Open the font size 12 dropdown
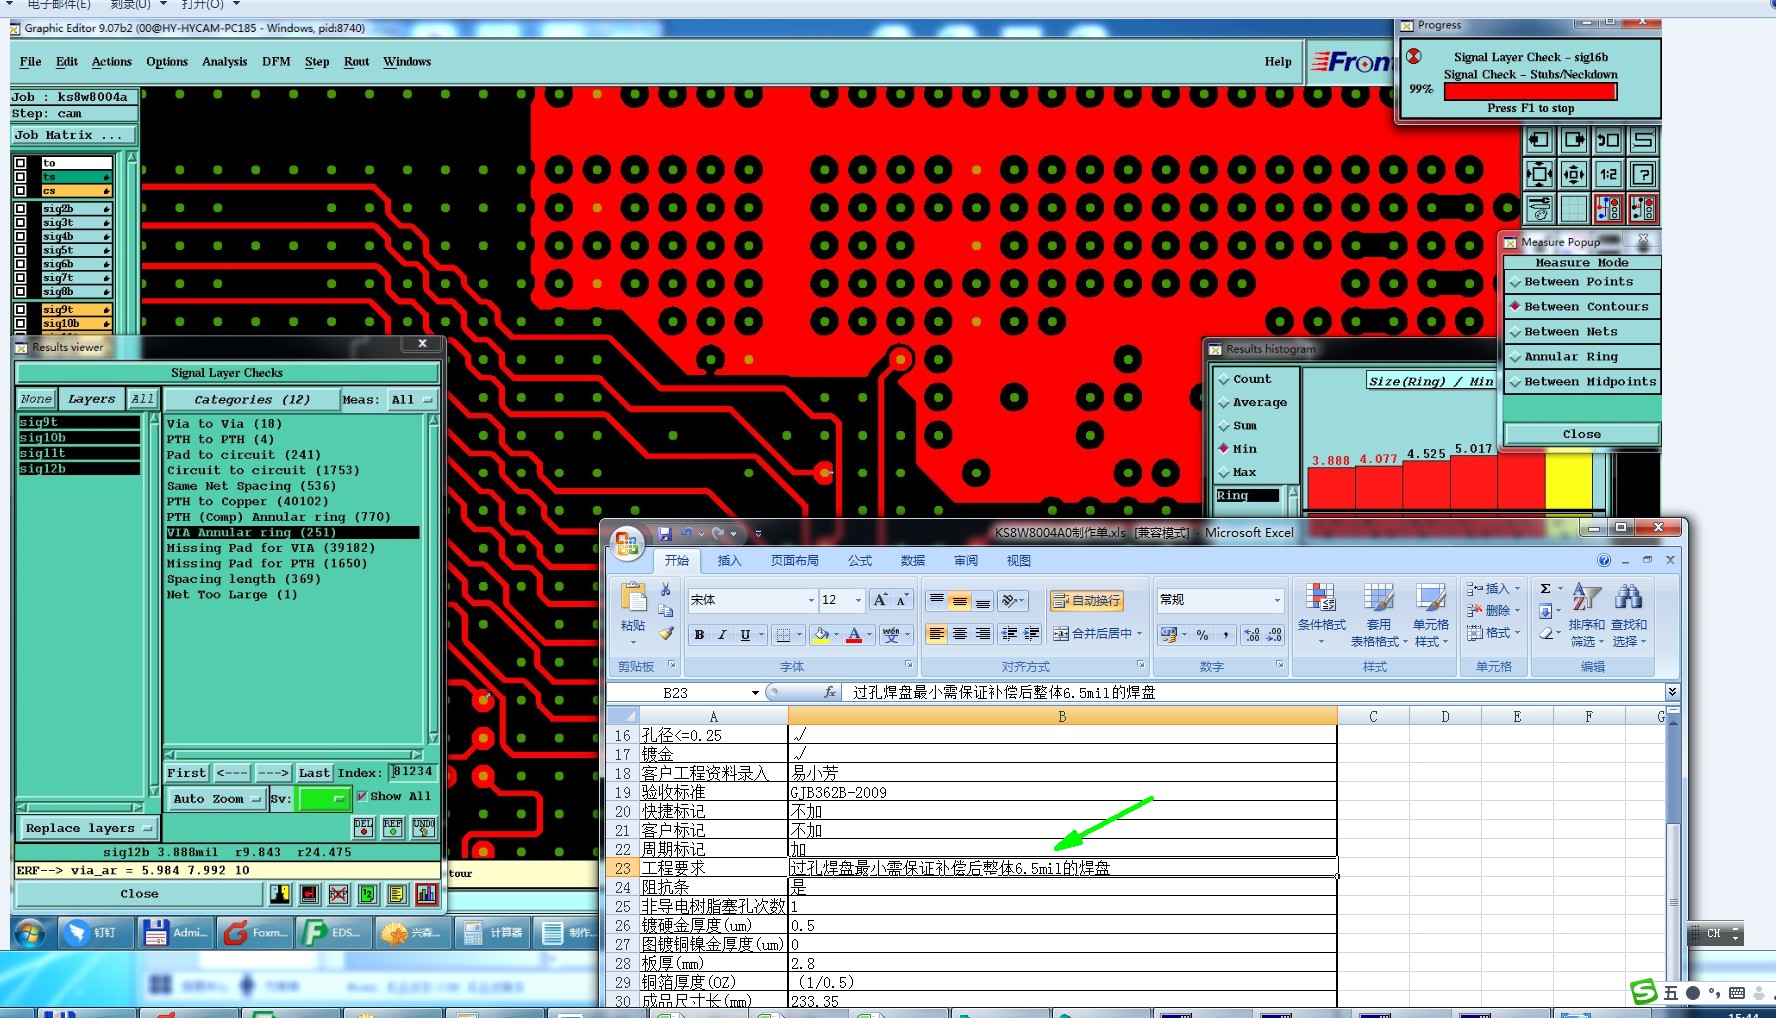 (x=858, y=600)
